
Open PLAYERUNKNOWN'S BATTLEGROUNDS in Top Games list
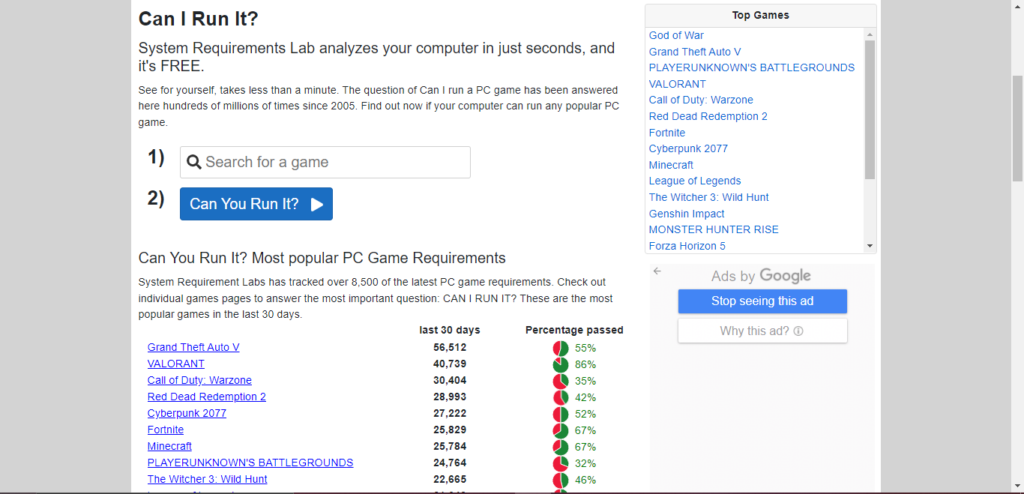point(752,67)
